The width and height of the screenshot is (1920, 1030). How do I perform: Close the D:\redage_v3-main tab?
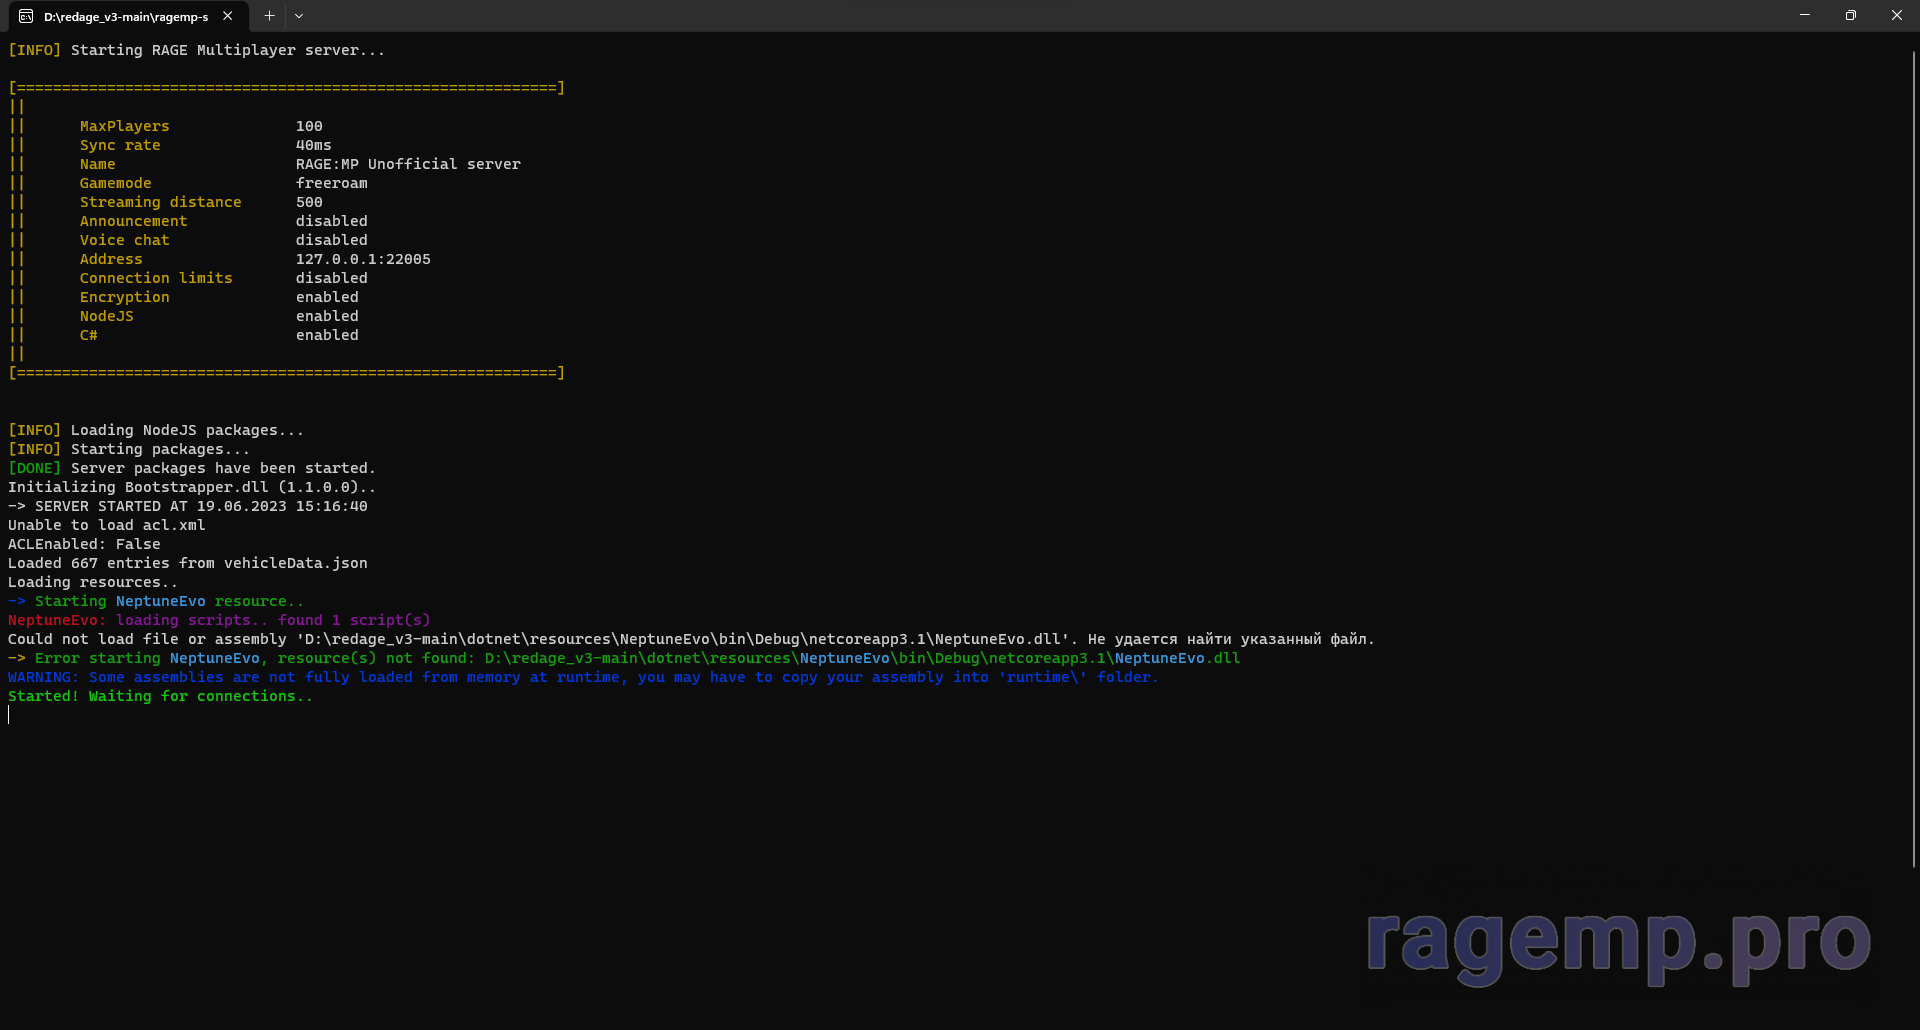[x=228, y=16]
